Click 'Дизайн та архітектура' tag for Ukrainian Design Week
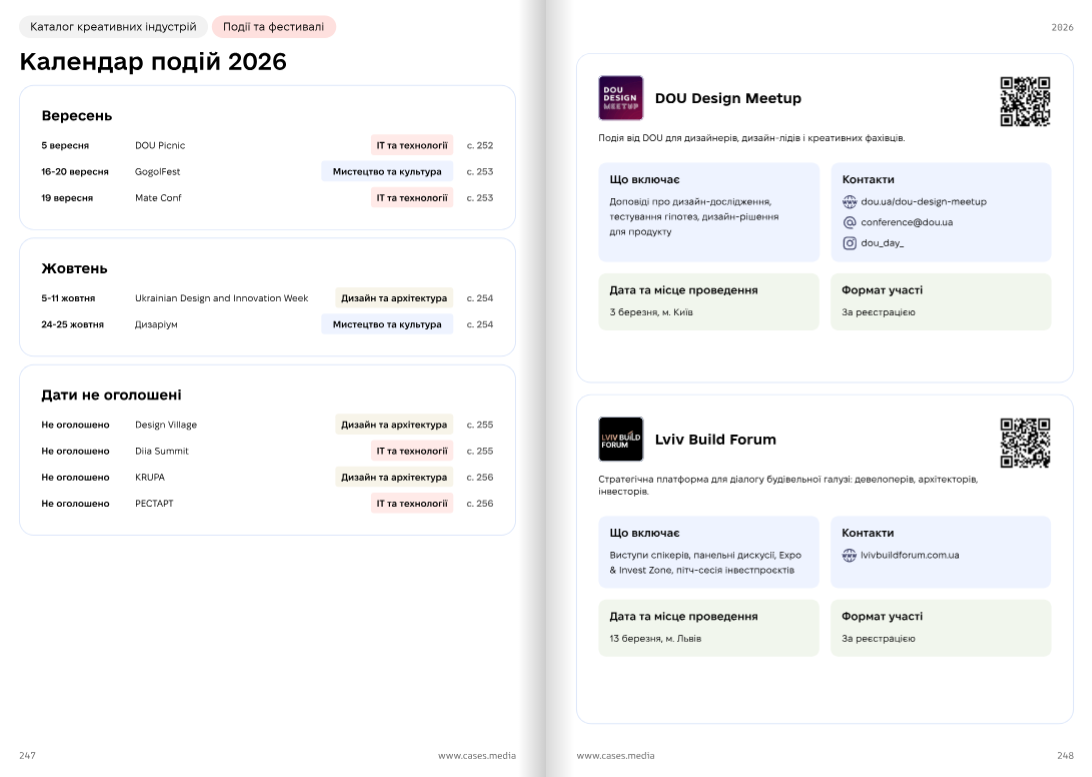This screenshot has width=1092, height=777. coord(394,298)
